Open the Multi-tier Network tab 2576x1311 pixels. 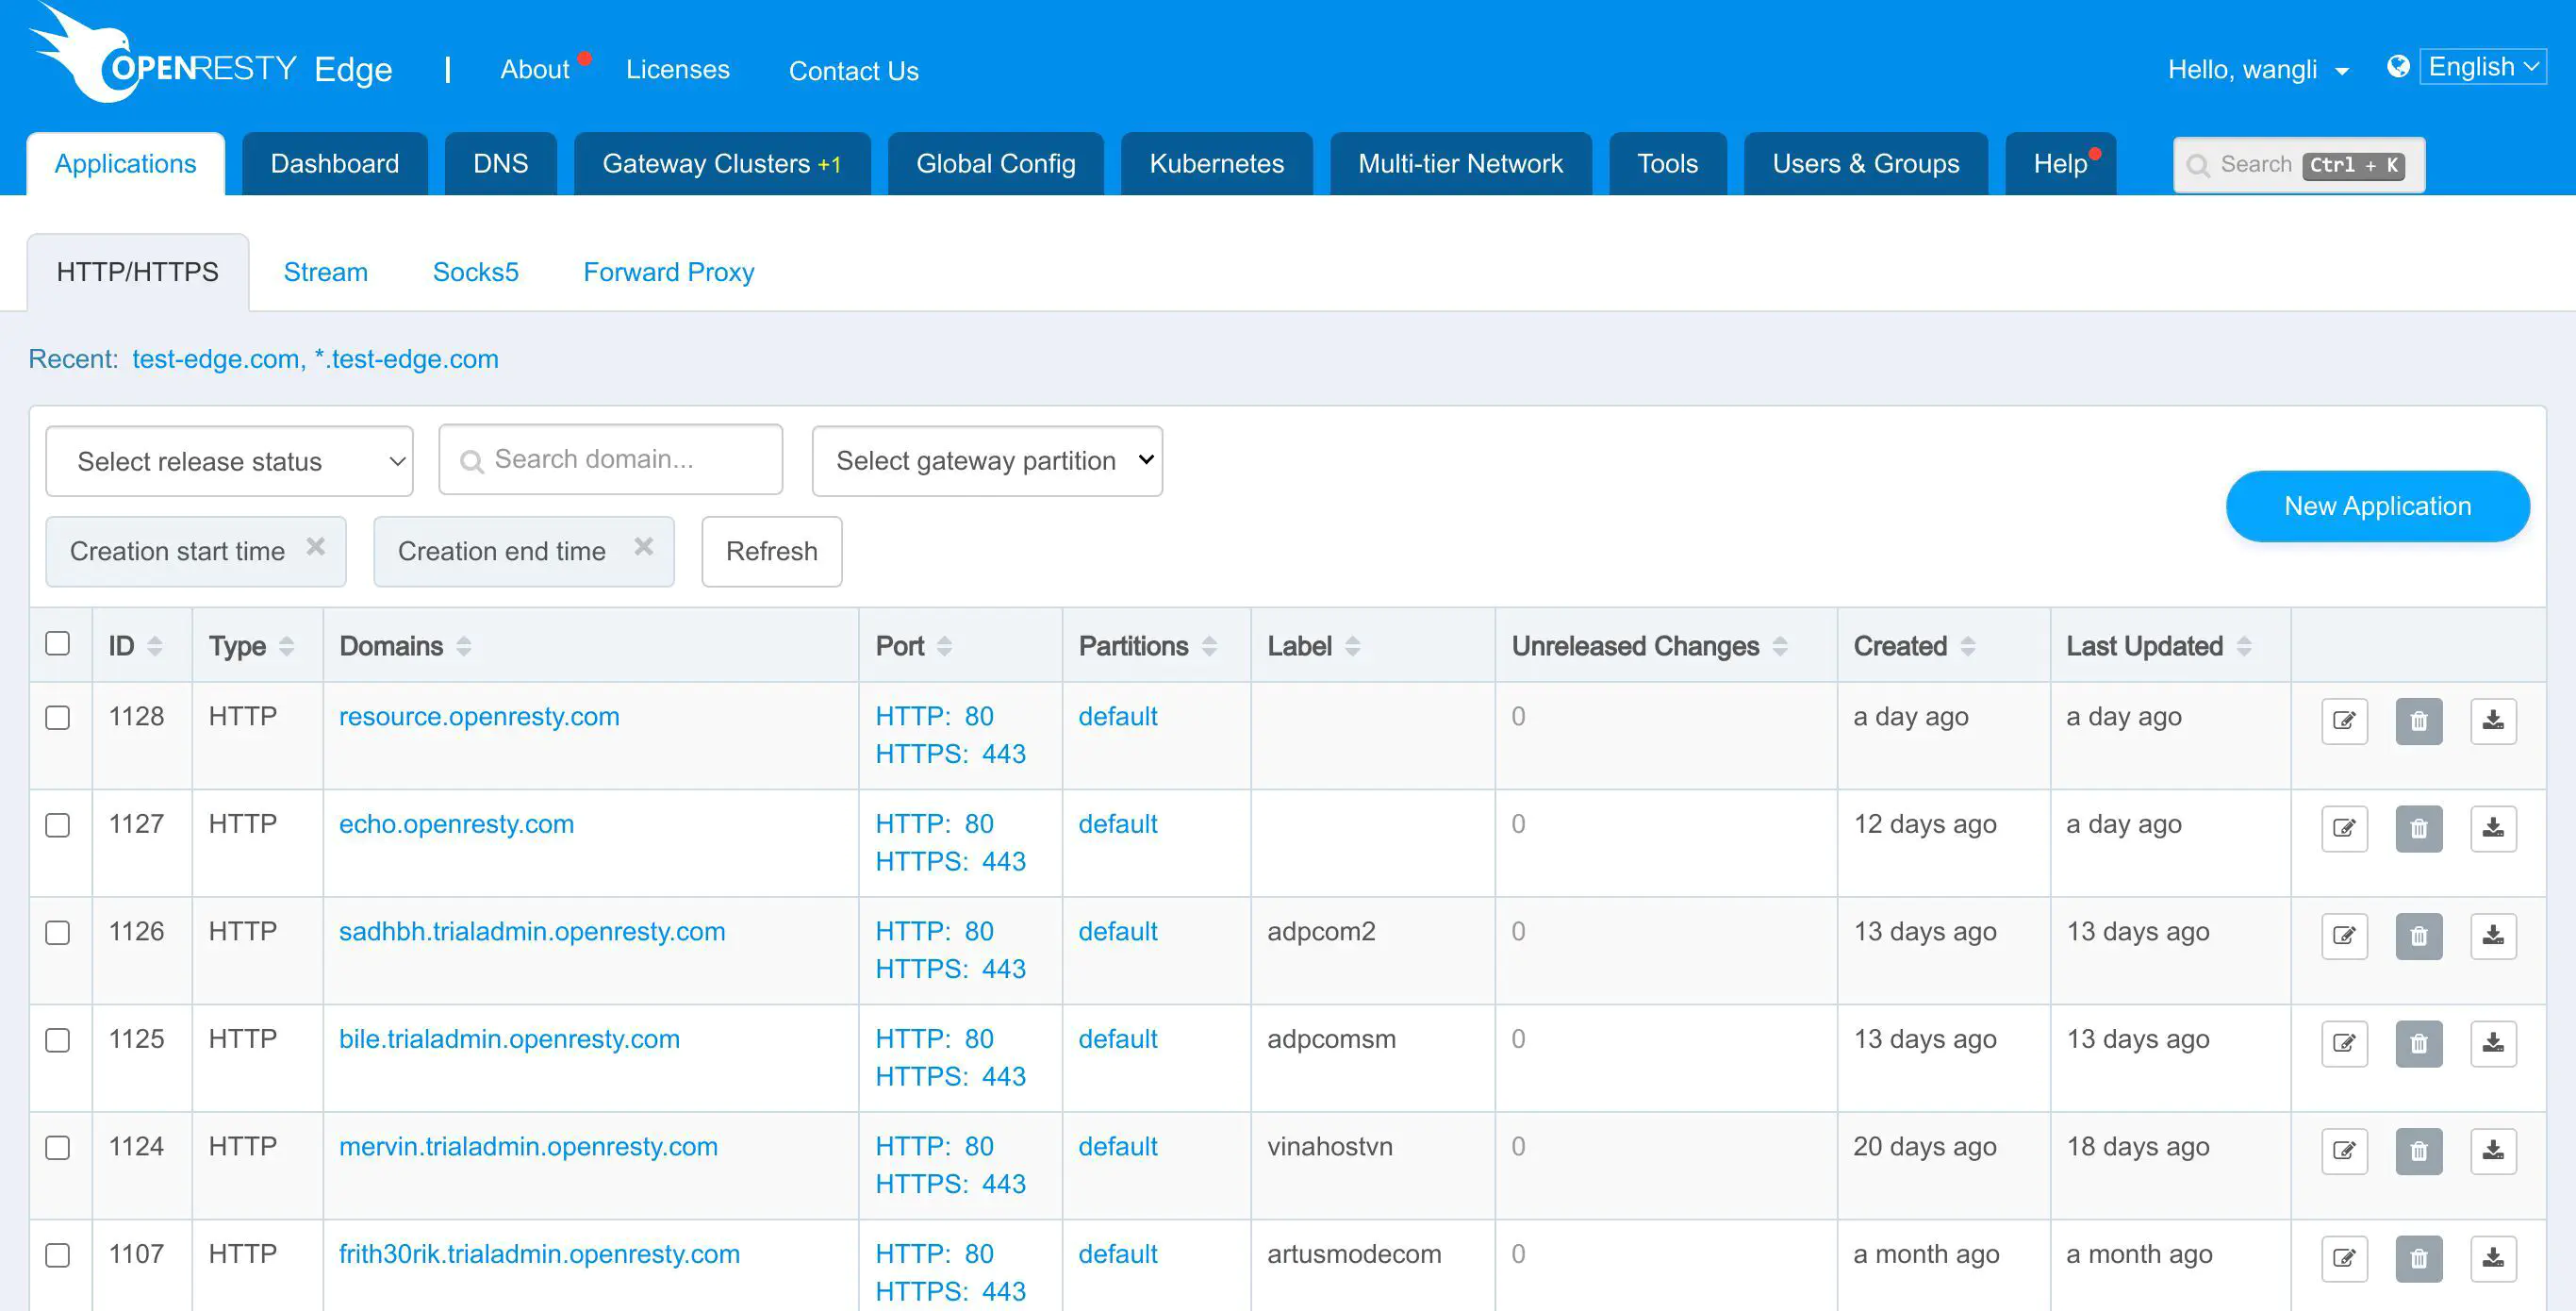[x=1461, y=164]
